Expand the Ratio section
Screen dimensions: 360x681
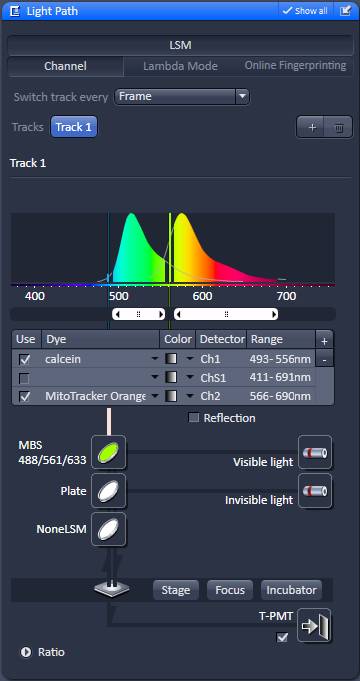(26, 652)
